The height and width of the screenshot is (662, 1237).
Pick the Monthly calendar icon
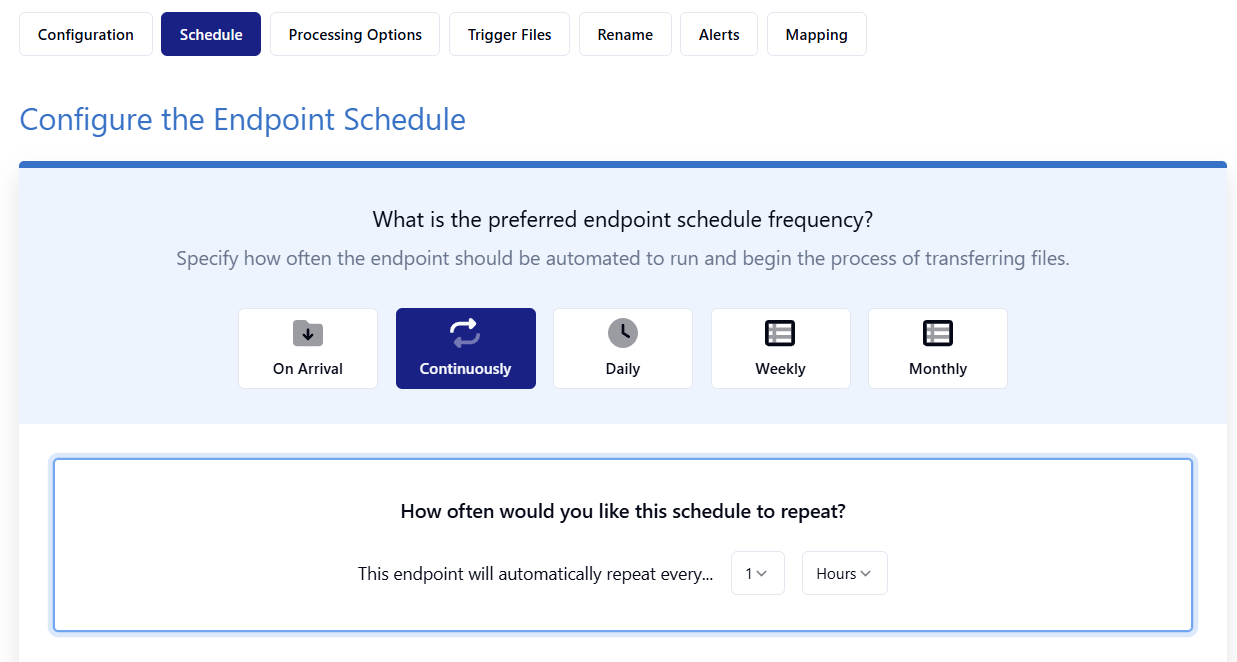click(x=938, y=333)
